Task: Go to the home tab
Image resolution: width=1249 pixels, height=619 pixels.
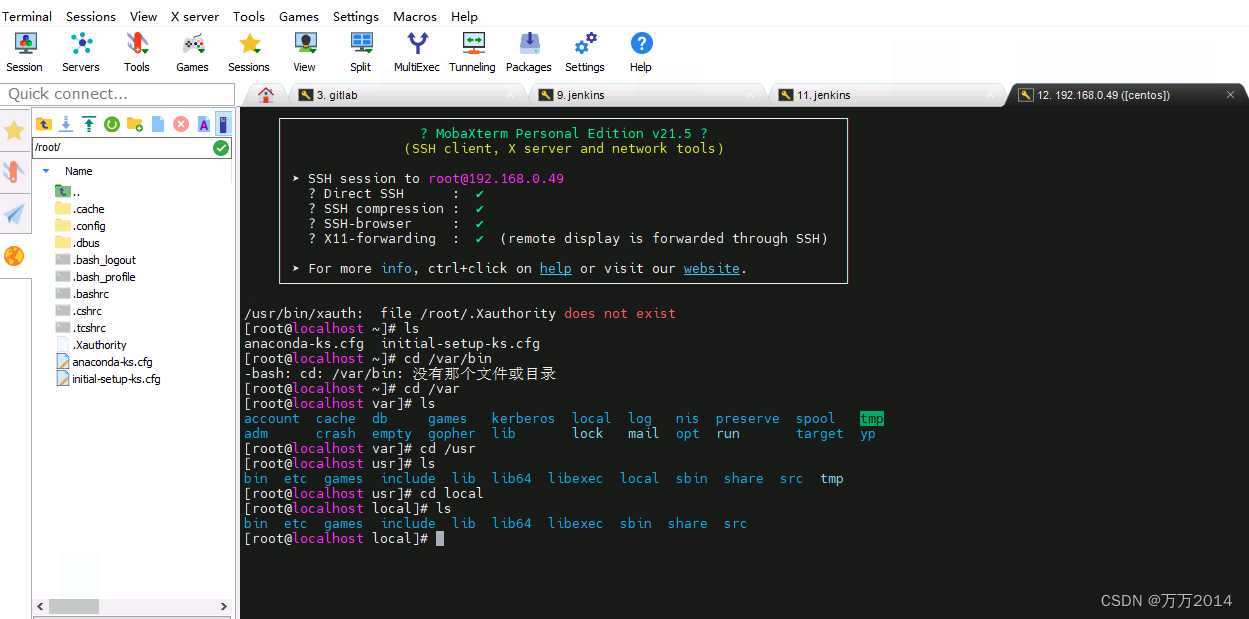Action: point(266,95)
